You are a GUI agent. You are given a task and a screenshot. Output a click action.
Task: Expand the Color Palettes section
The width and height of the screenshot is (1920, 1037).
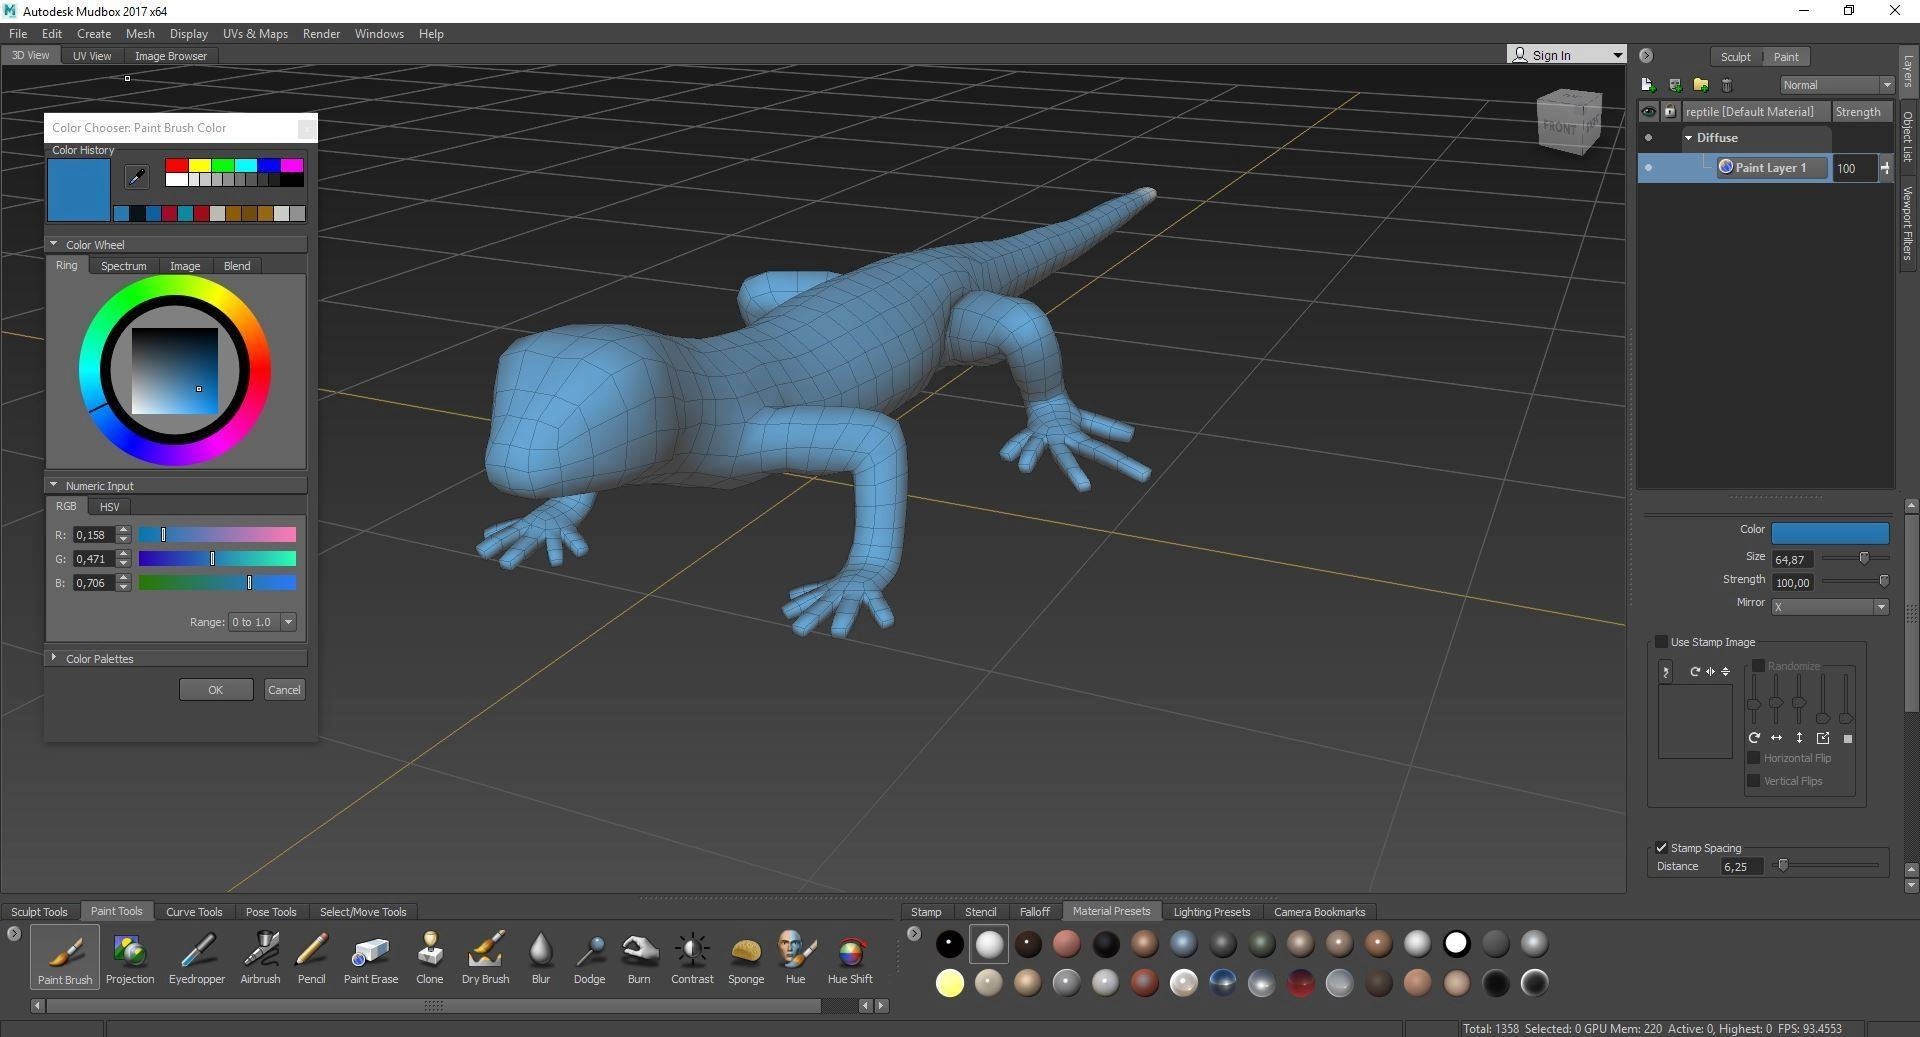pyautogui.click(x=53, y=658)
